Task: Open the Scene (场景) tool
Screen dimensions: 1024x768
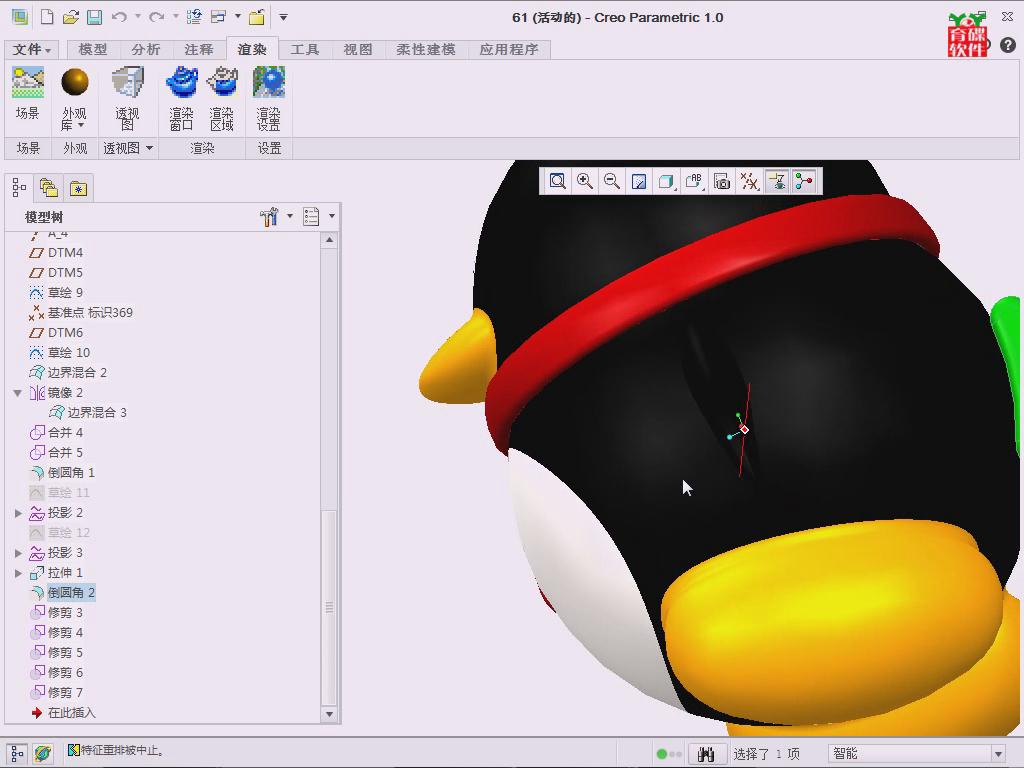Action: 27,94
